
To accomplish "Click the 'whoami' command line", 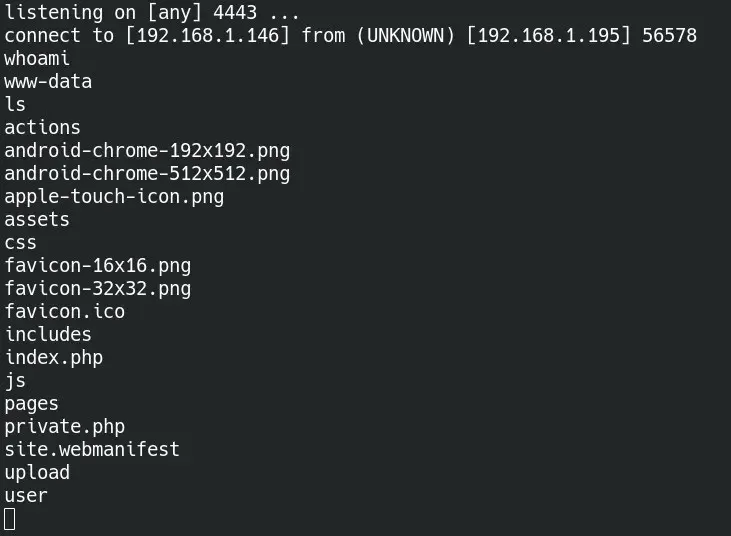I will [37, 59].
